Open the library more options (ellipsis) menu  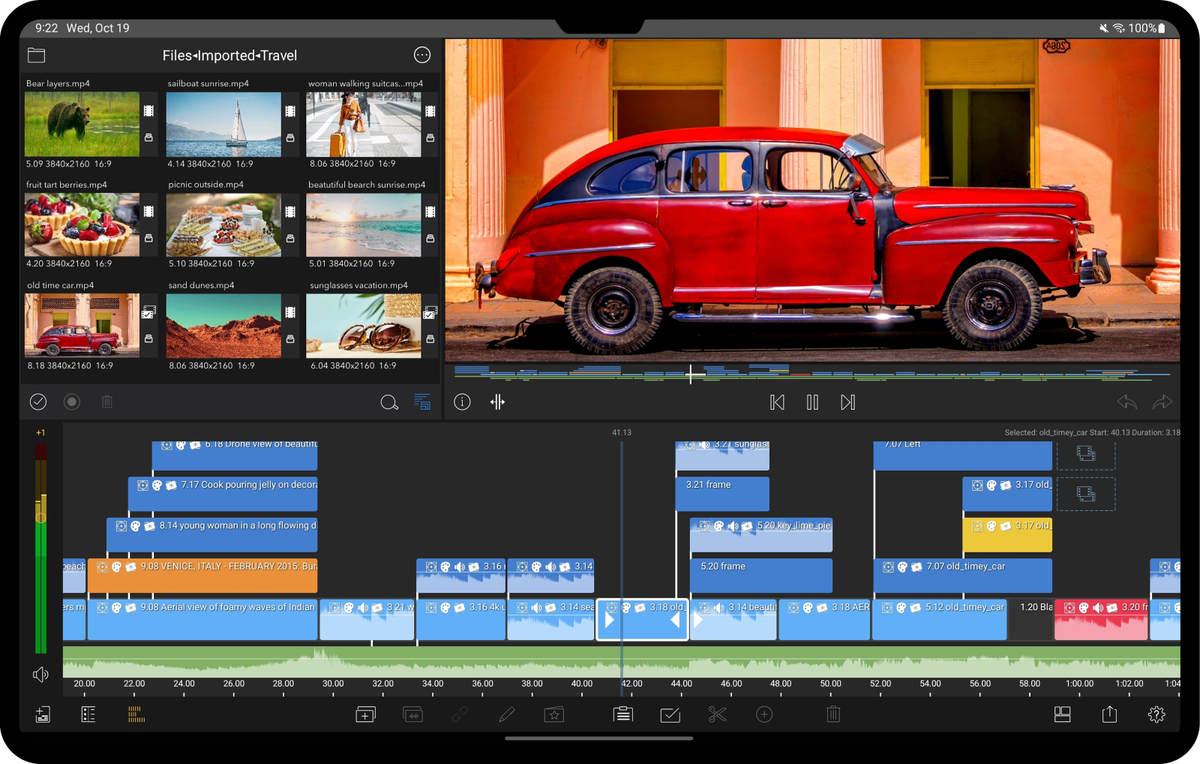coord(422,55)
